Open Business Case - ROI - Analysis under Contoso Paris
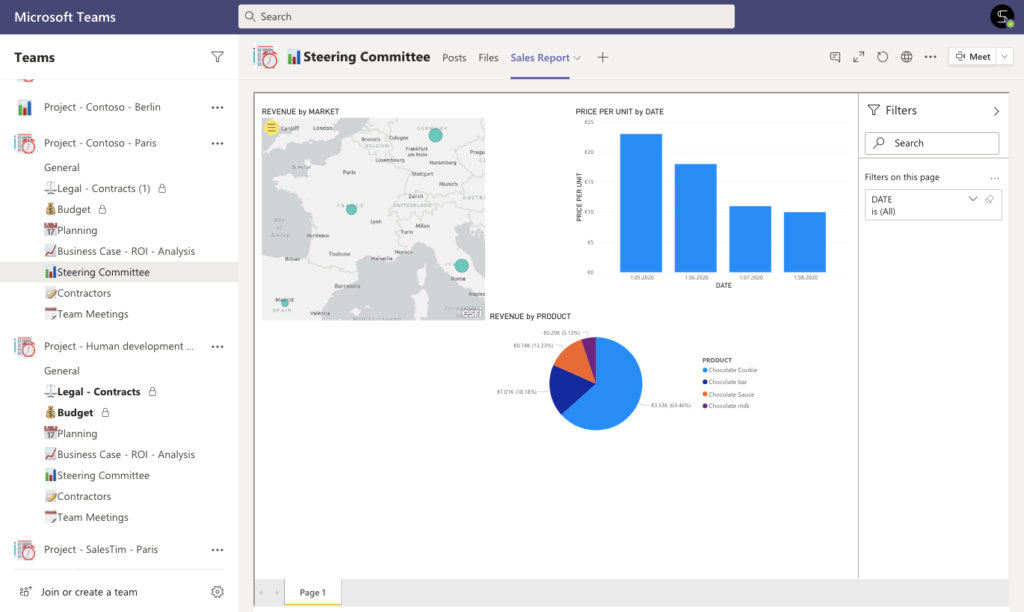Viewport: 1024px width, 612px height. [120, 251]
